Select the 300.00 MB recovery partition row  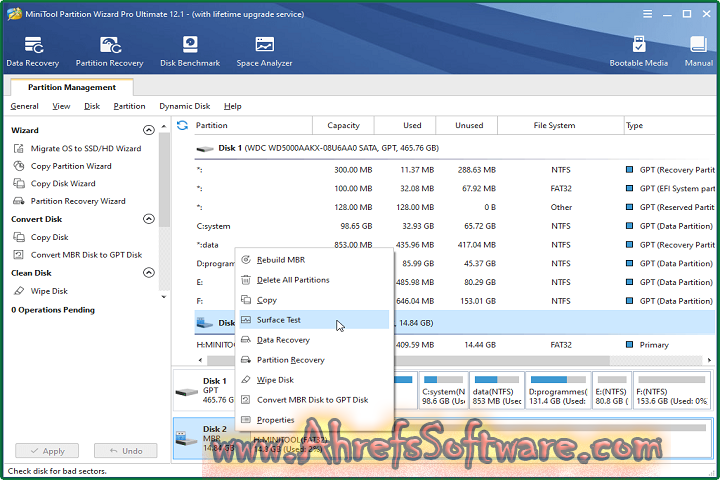(455, 170)
